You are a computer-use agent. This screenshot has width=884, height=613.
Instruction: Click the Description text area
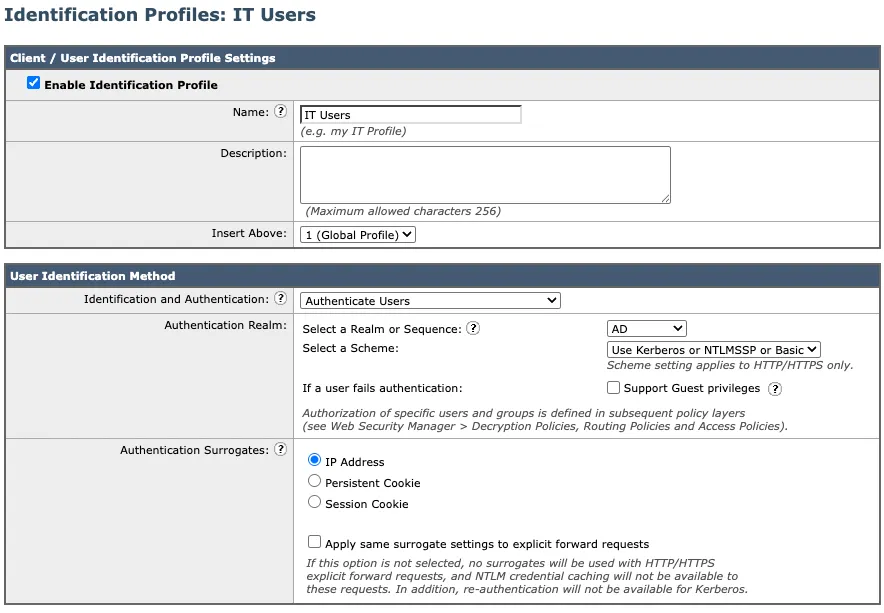485,174
